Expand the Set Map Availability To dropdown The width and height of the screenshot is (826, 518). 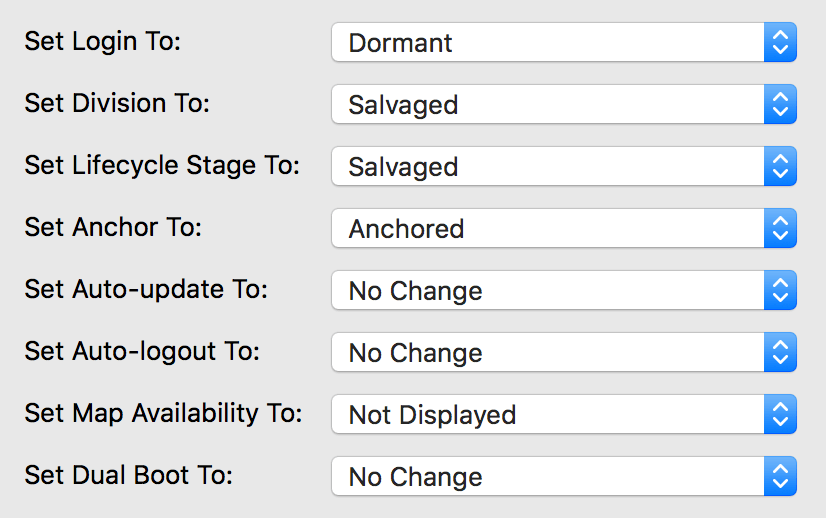[548, 415]
